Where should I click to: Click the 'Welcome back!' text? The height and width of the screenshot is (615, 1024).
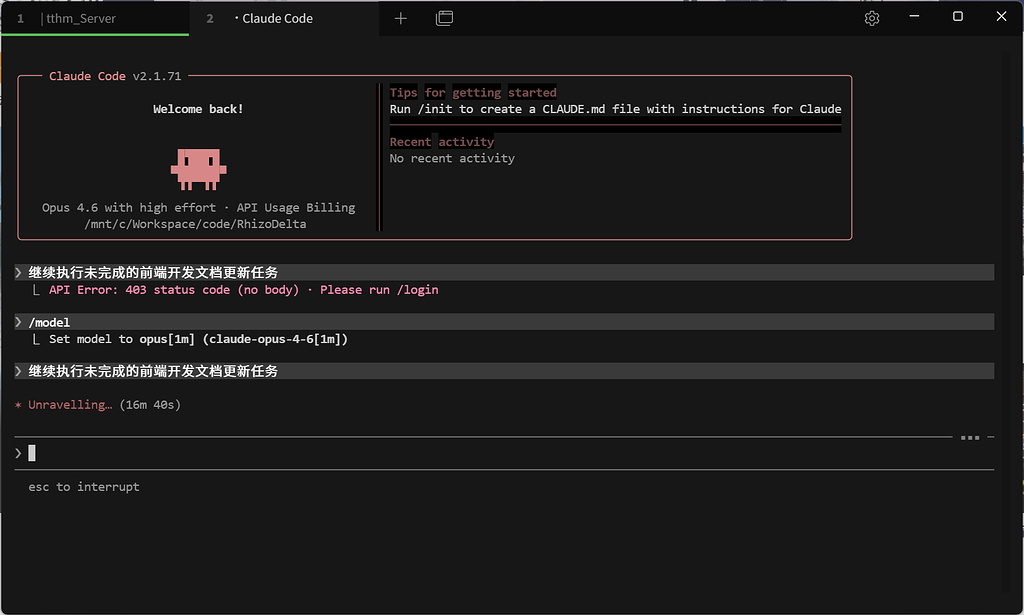coord(199,109)
